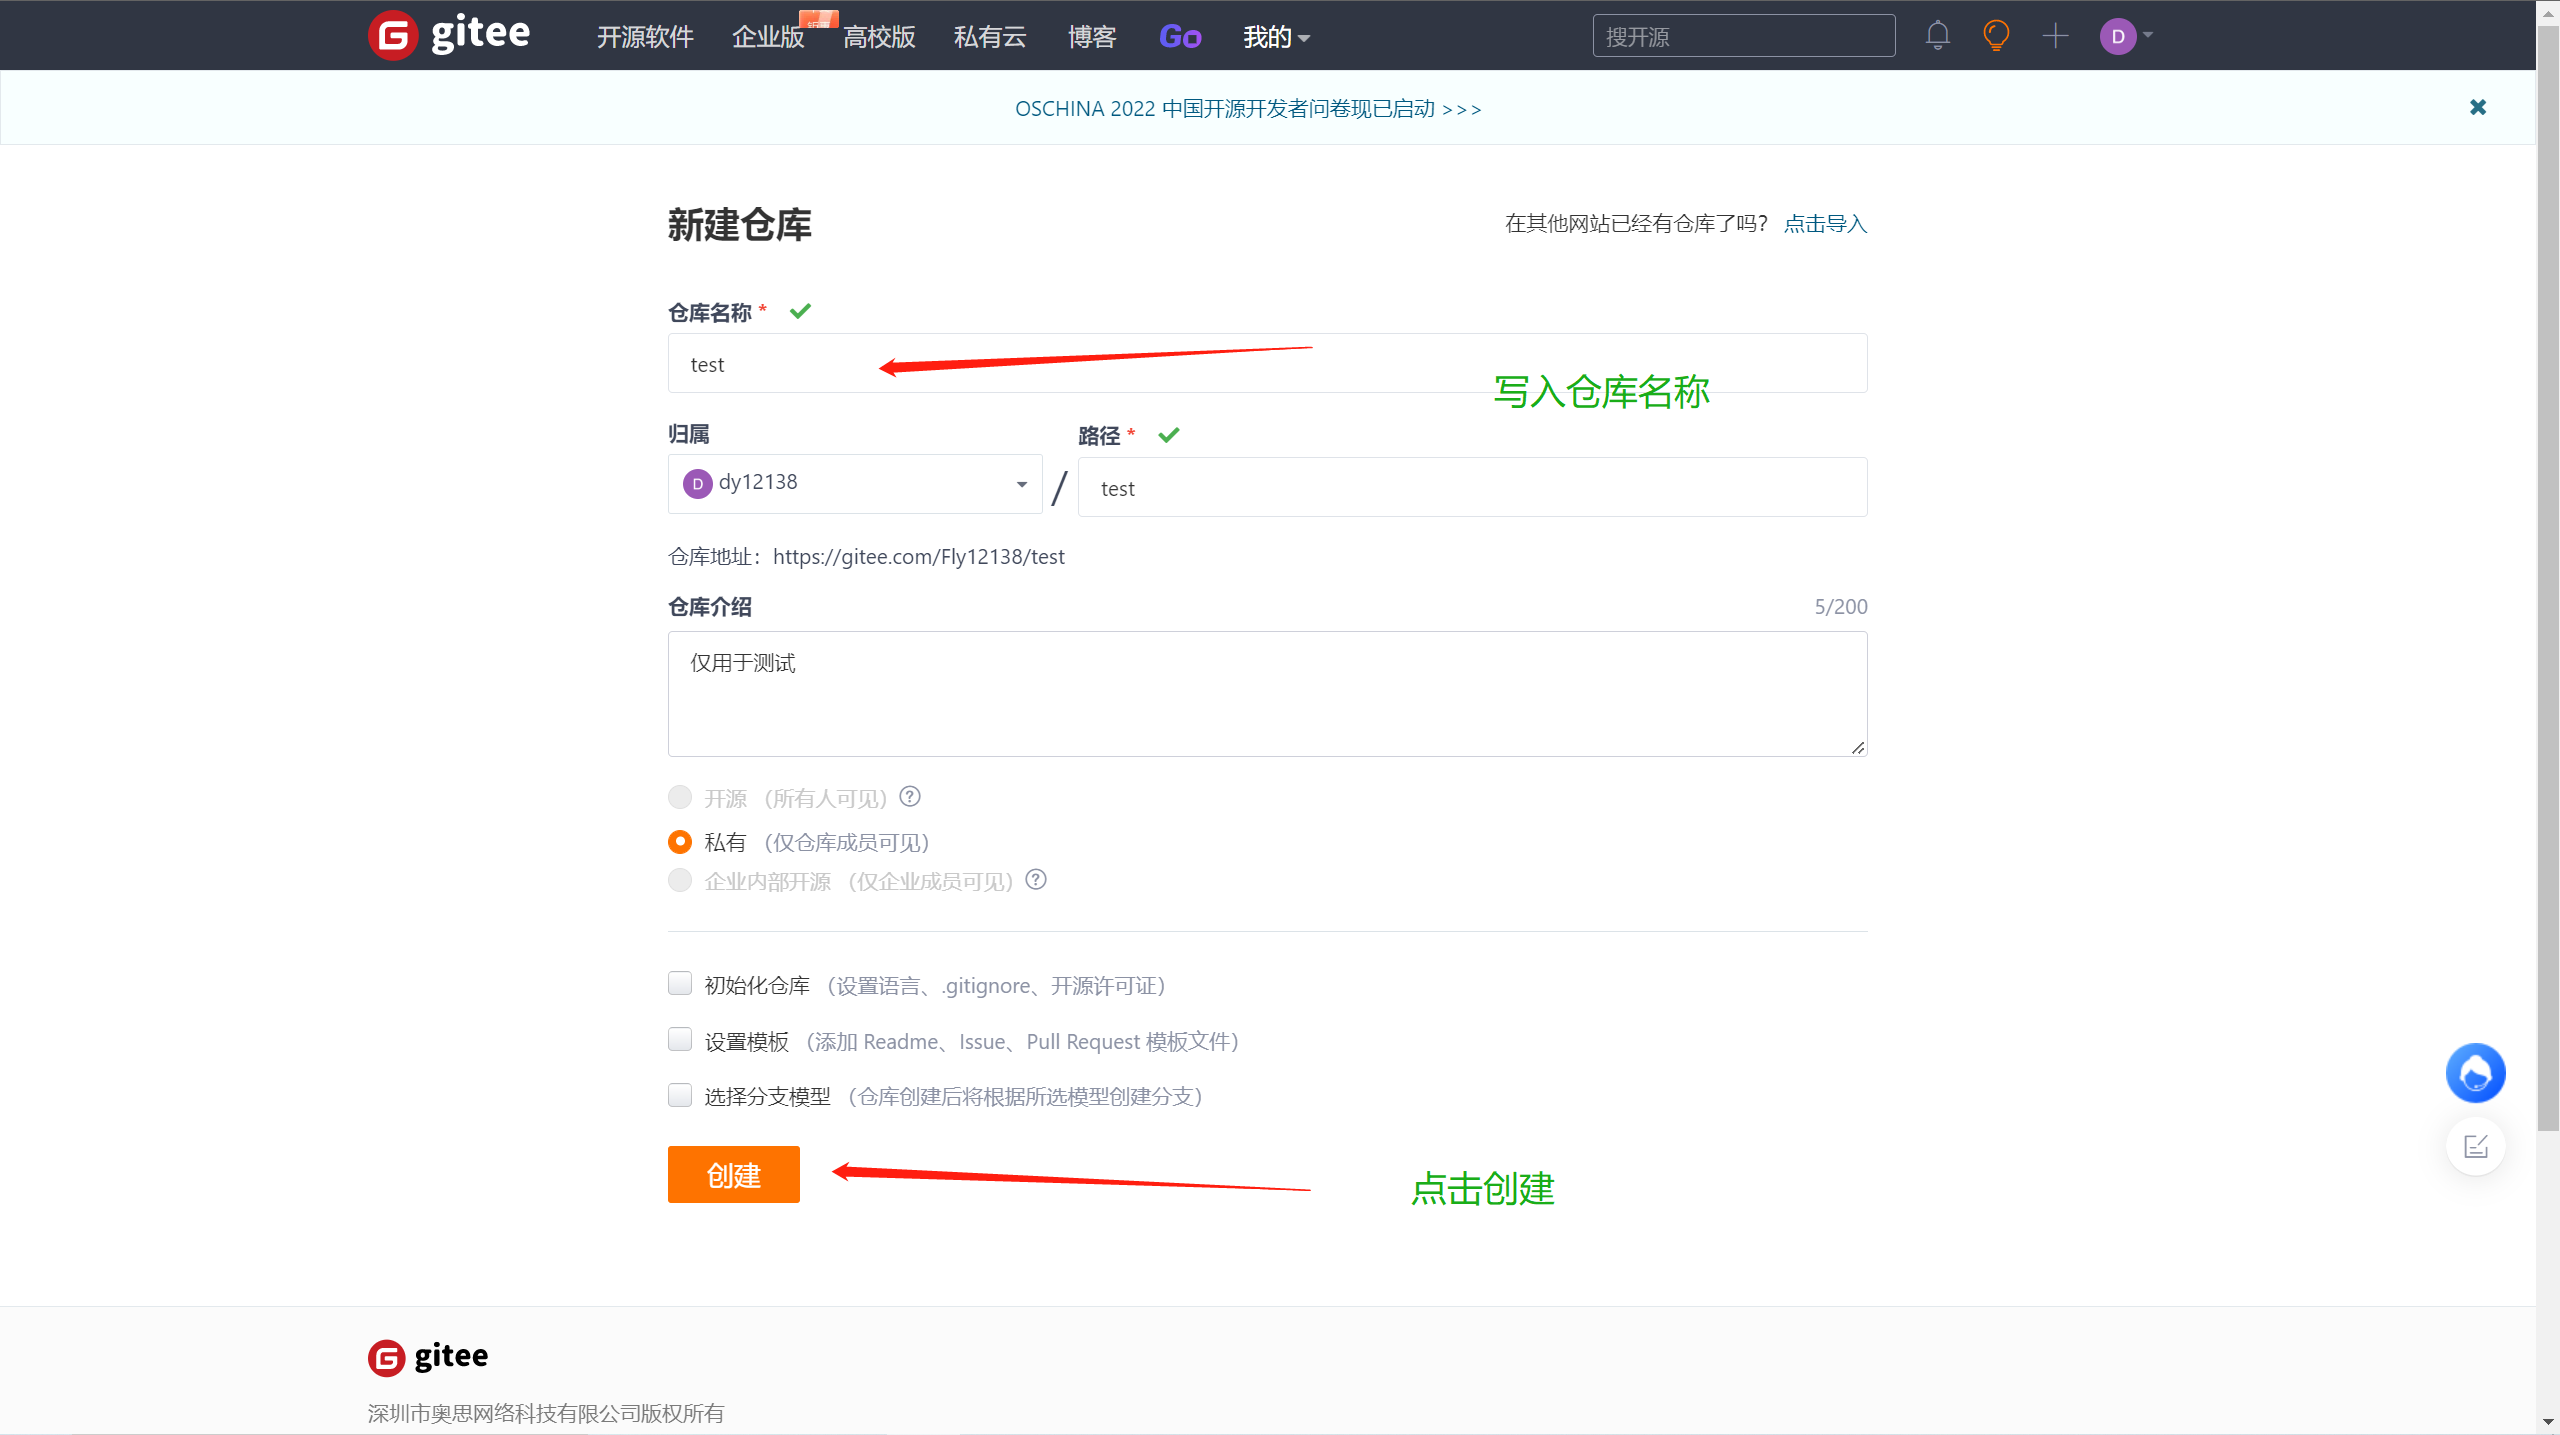Click the plus icon in header
This screenshot has height=1435, width=2560.
point(2055,36)
